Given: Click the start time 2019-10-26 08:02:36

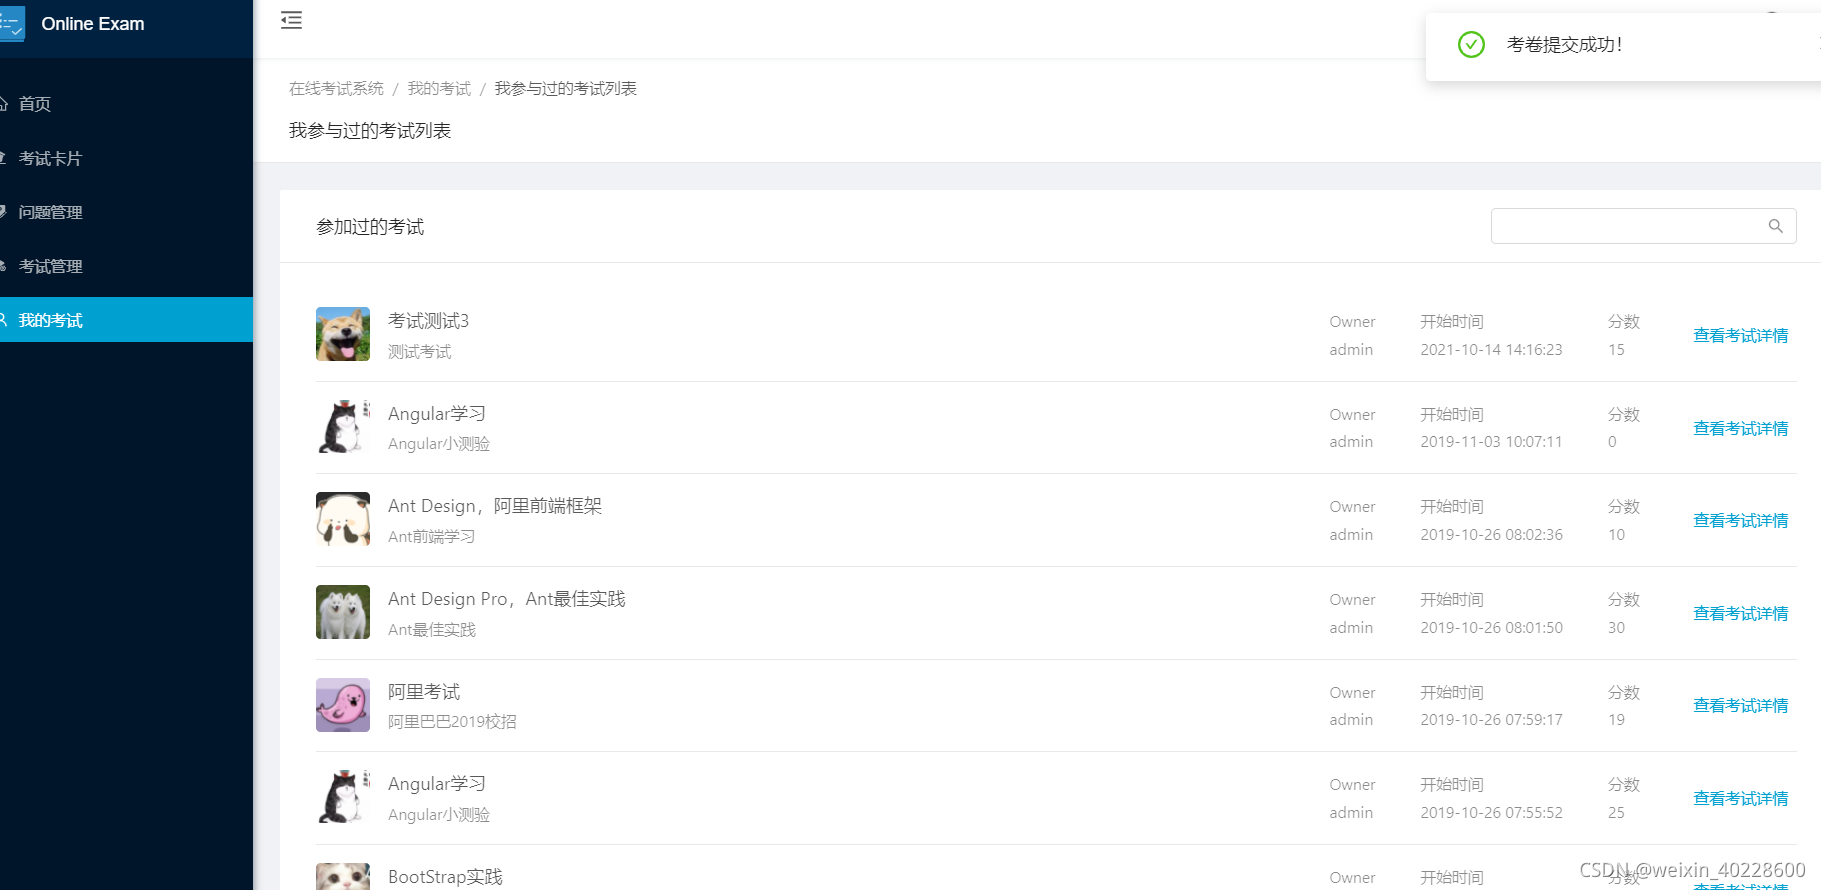Looking at the screenshot, I should (x=1491, y=535).
